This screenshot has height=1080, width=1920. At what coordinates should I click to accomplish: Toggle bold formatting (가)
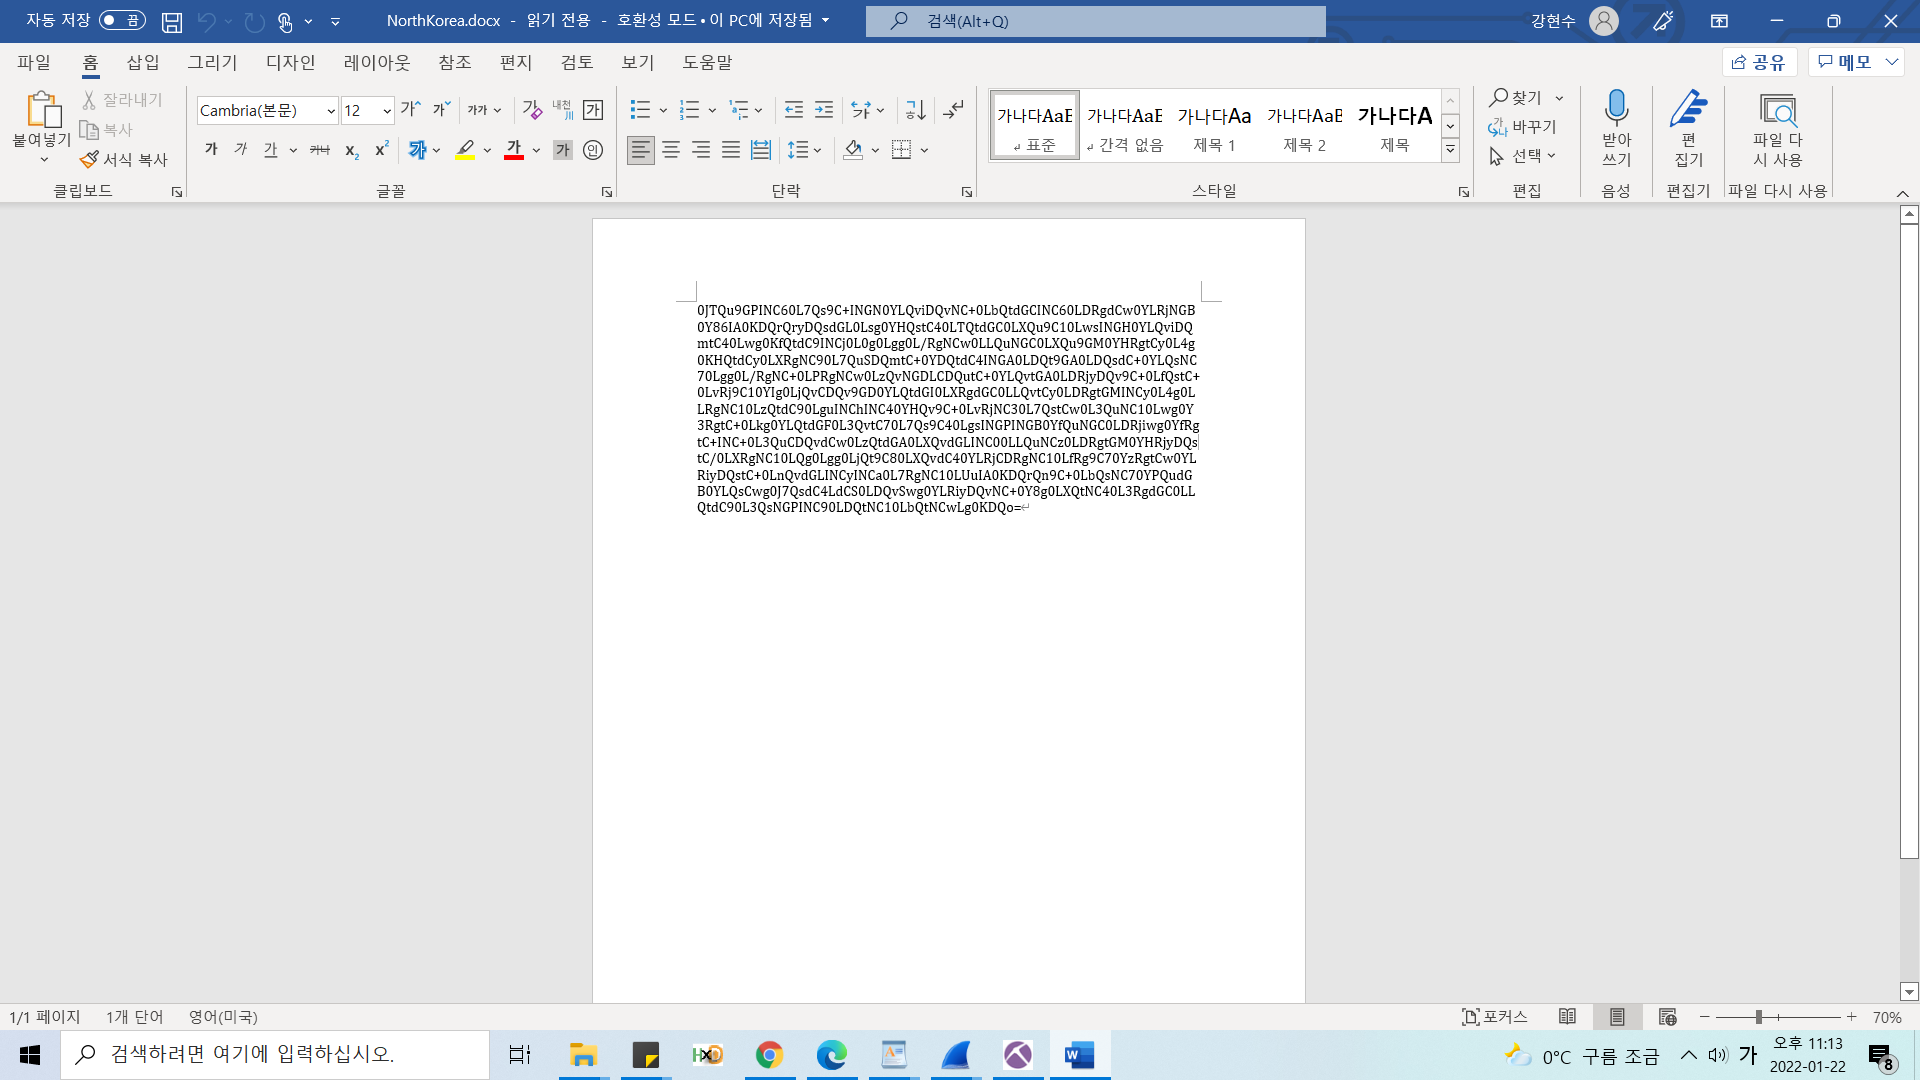coord(211,150)
